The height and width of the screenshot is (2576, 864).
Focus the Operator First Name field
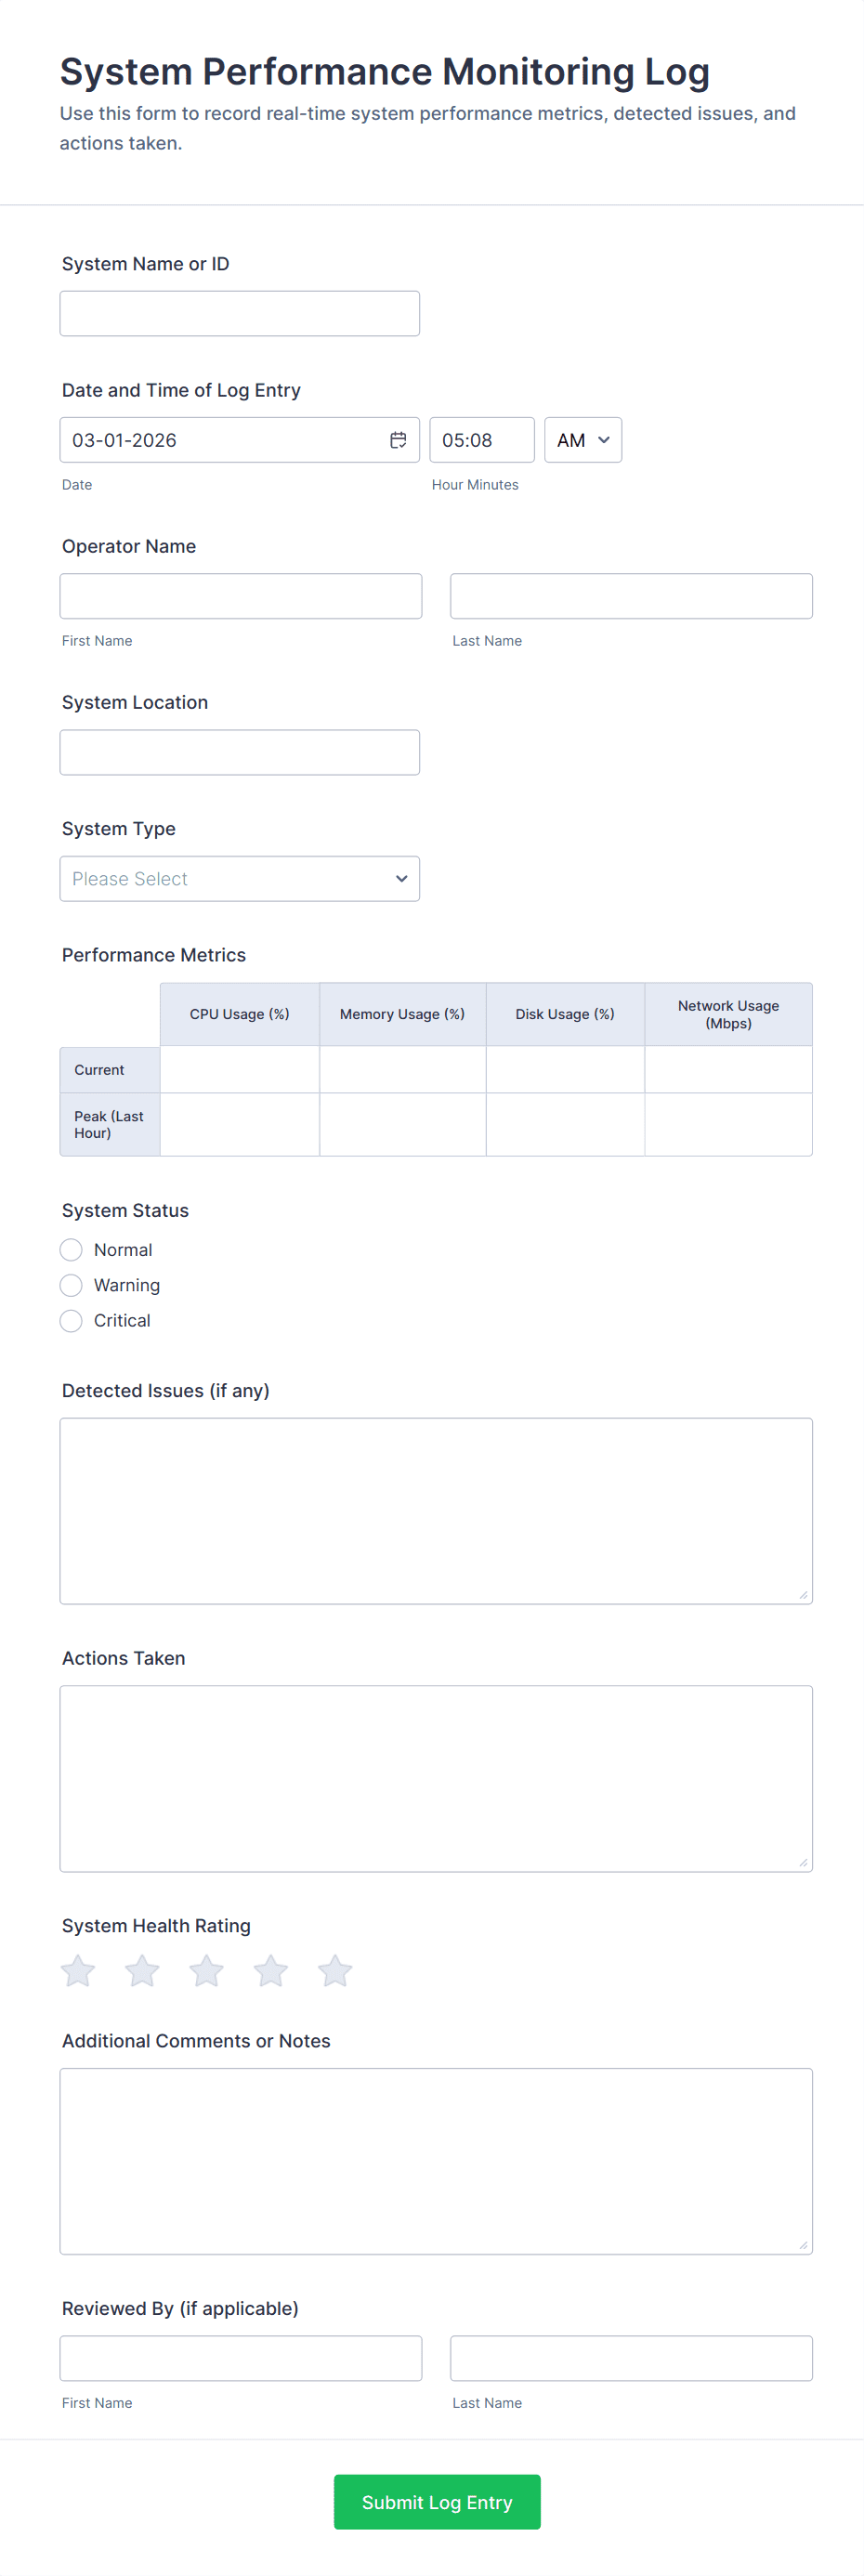pyautogui.click(x=241, y=596)
